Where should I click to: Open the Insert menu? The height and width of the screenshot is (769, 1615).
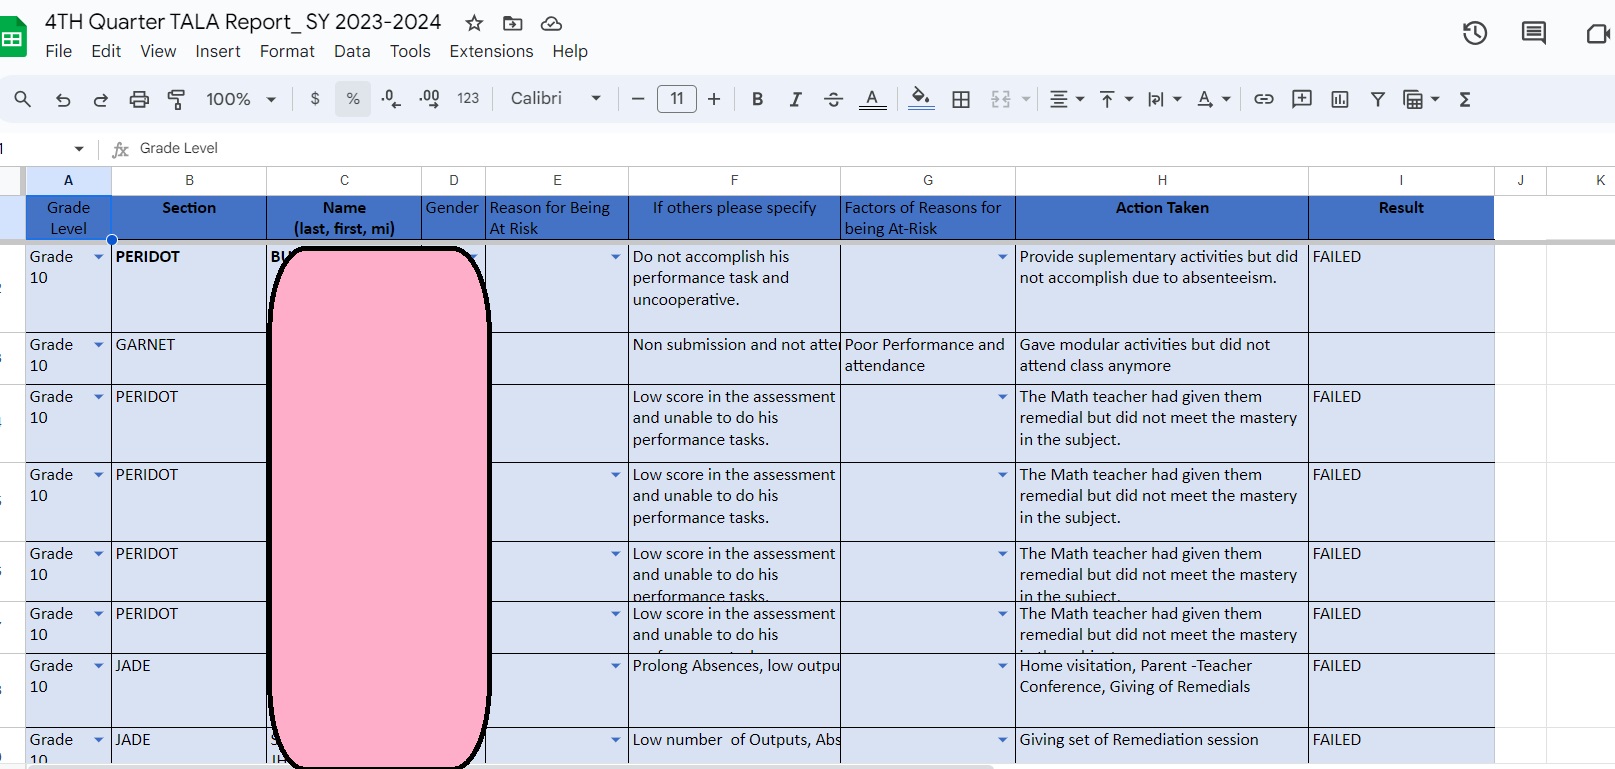(218, 51)
